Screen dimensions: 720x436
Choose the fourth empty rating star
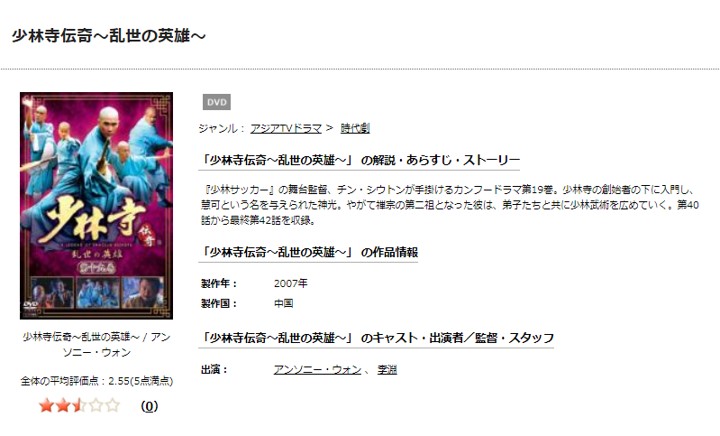point(96,405)
